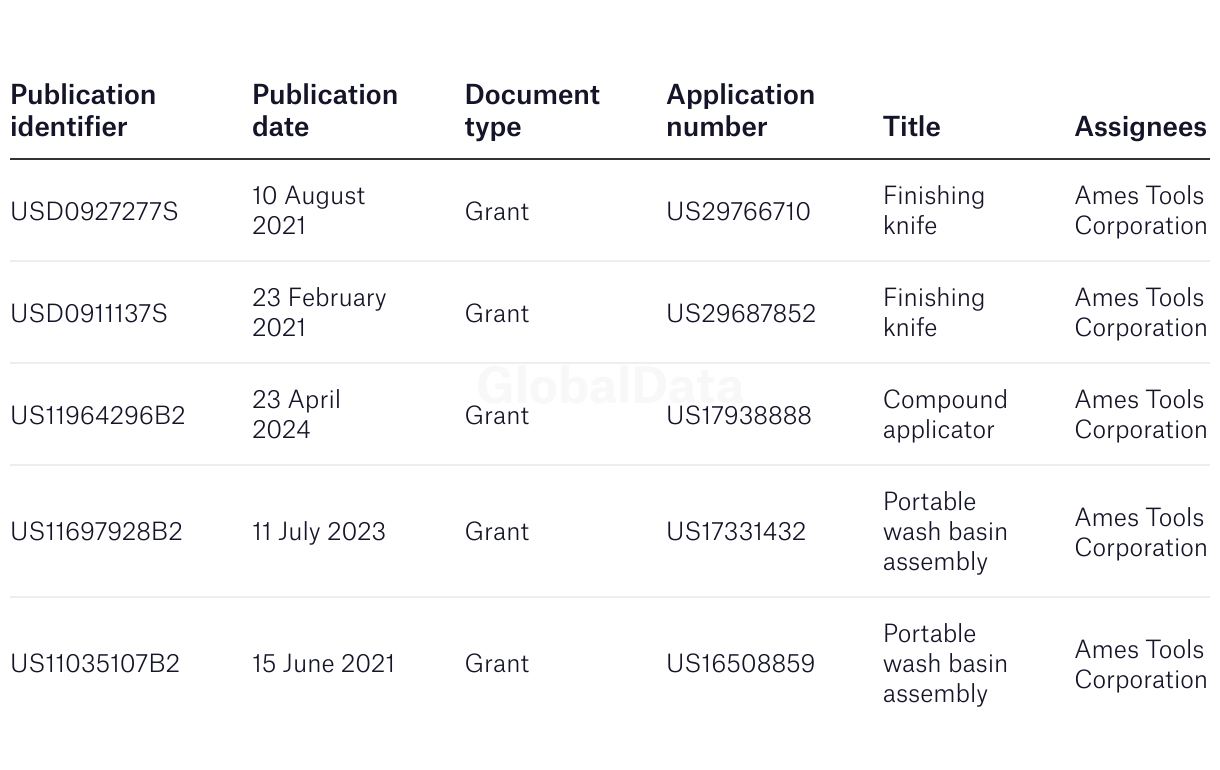This screenshot has height=770, width=1220.
Task: Click the Publication identifier column header
Action: coord(83,111)
